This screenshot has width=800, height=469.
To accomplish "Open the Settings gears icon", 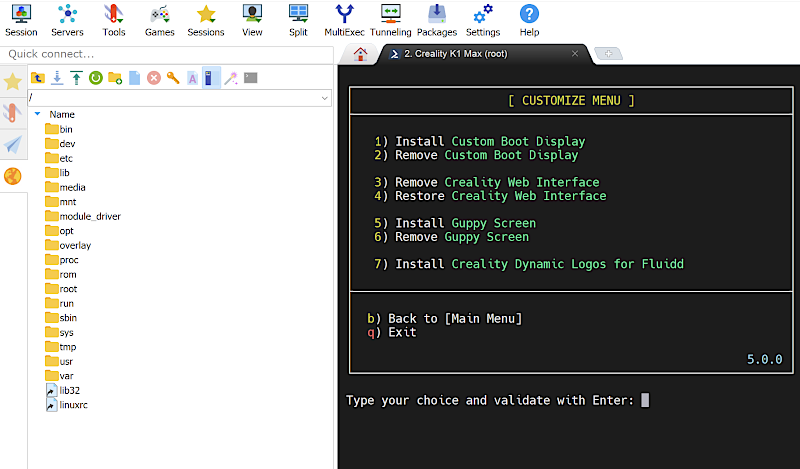I will tap(483, 20).
